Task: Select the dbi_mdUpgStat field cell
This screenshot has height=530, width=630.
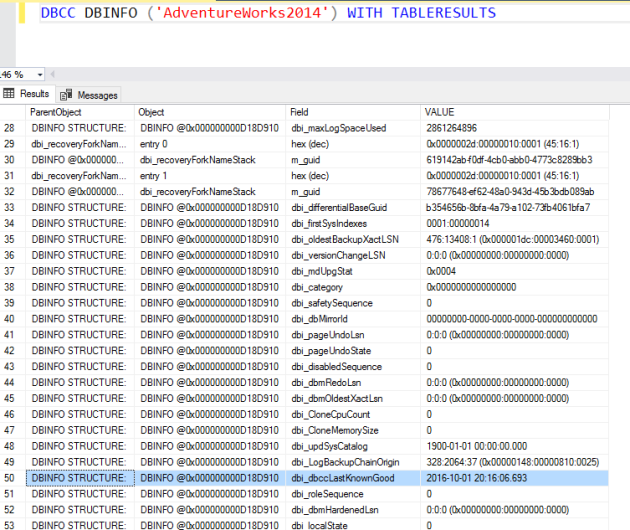Action: 353,271
